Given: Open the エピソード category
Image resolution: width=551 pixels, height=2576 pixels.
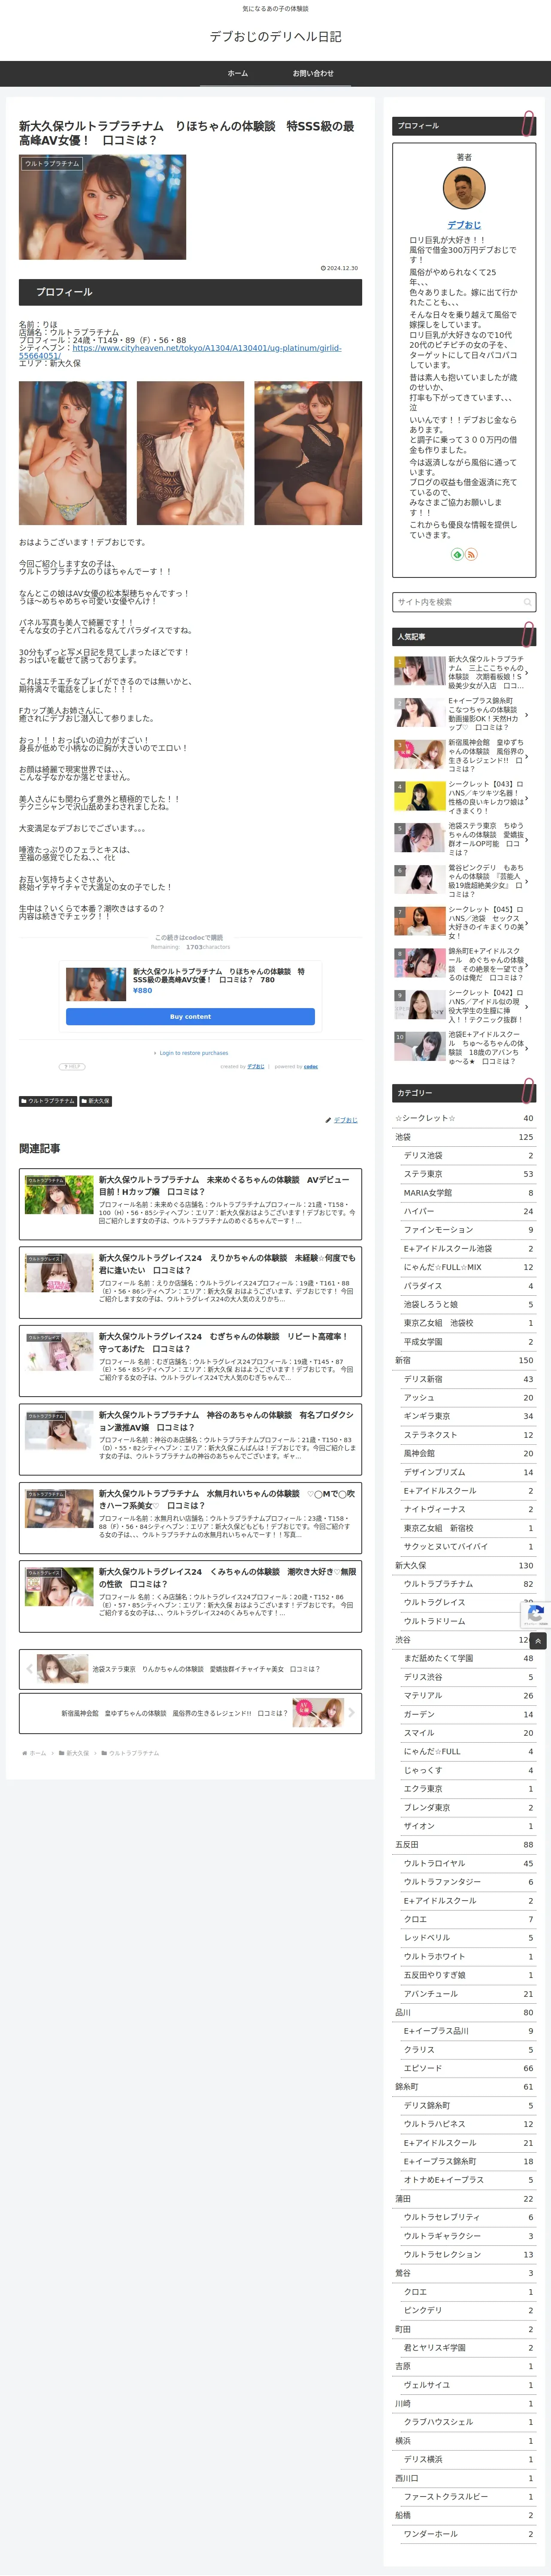Looking at the screenshot, I should (x=468, y=2068).
